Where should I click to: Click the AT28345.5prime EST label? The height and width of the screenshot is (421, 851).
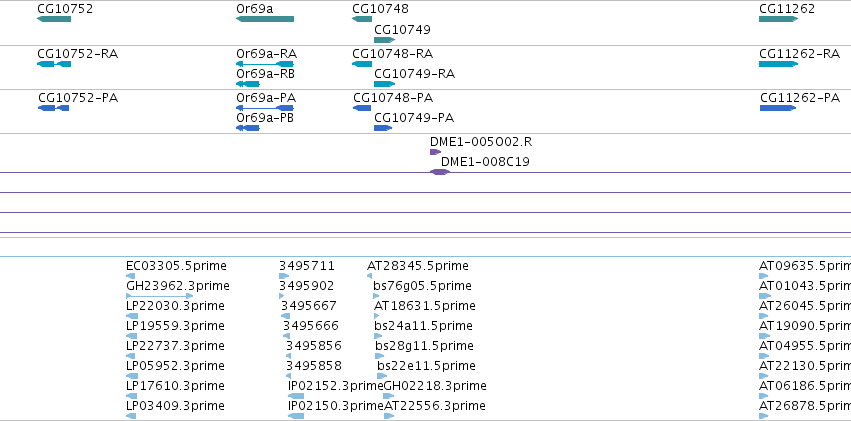click(417, 266)
